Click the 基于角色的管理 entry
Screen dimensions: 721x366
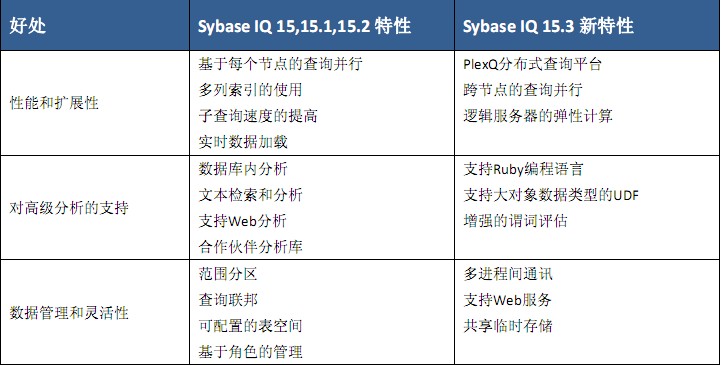[251, 352]
